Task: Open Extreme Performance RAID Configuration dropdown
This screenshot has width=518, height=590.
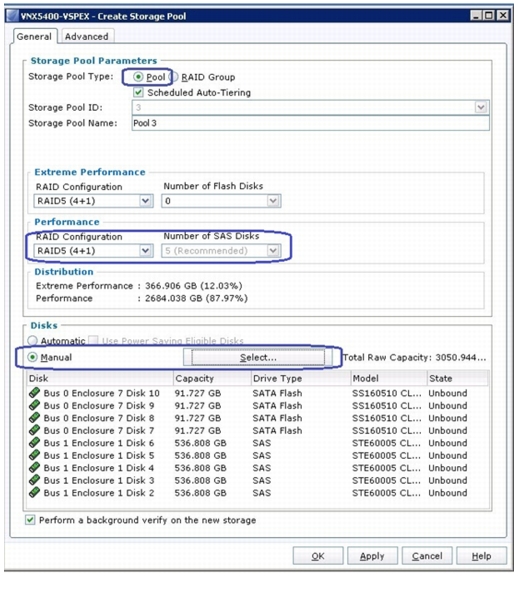Action: point(145,201)
